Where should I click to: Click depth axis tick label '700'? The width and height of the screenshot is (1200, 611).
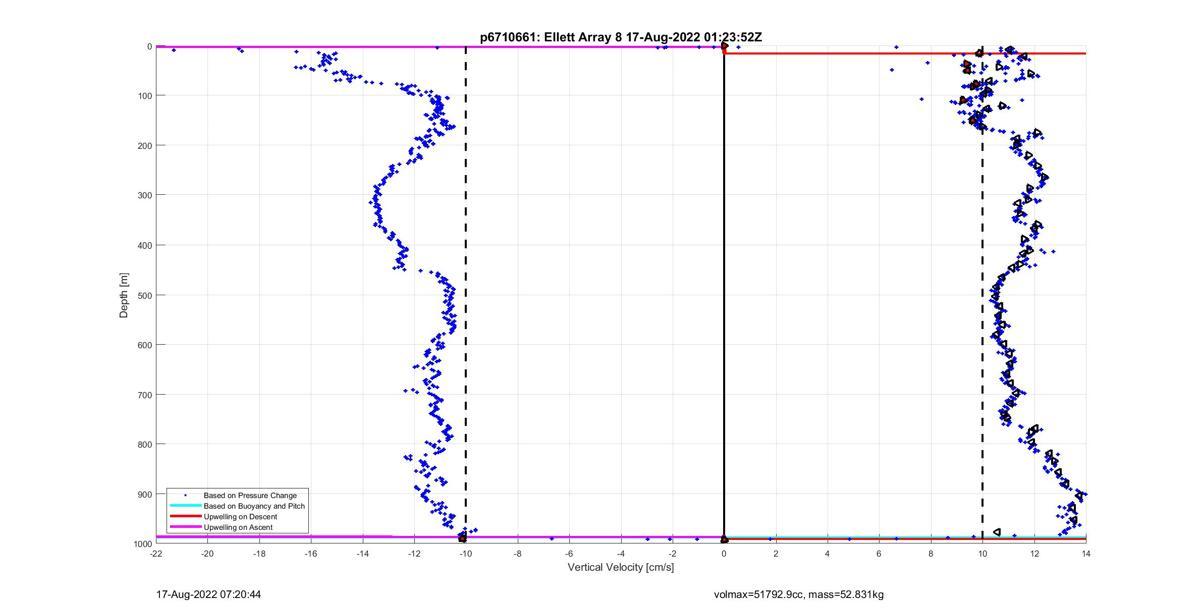144,395
